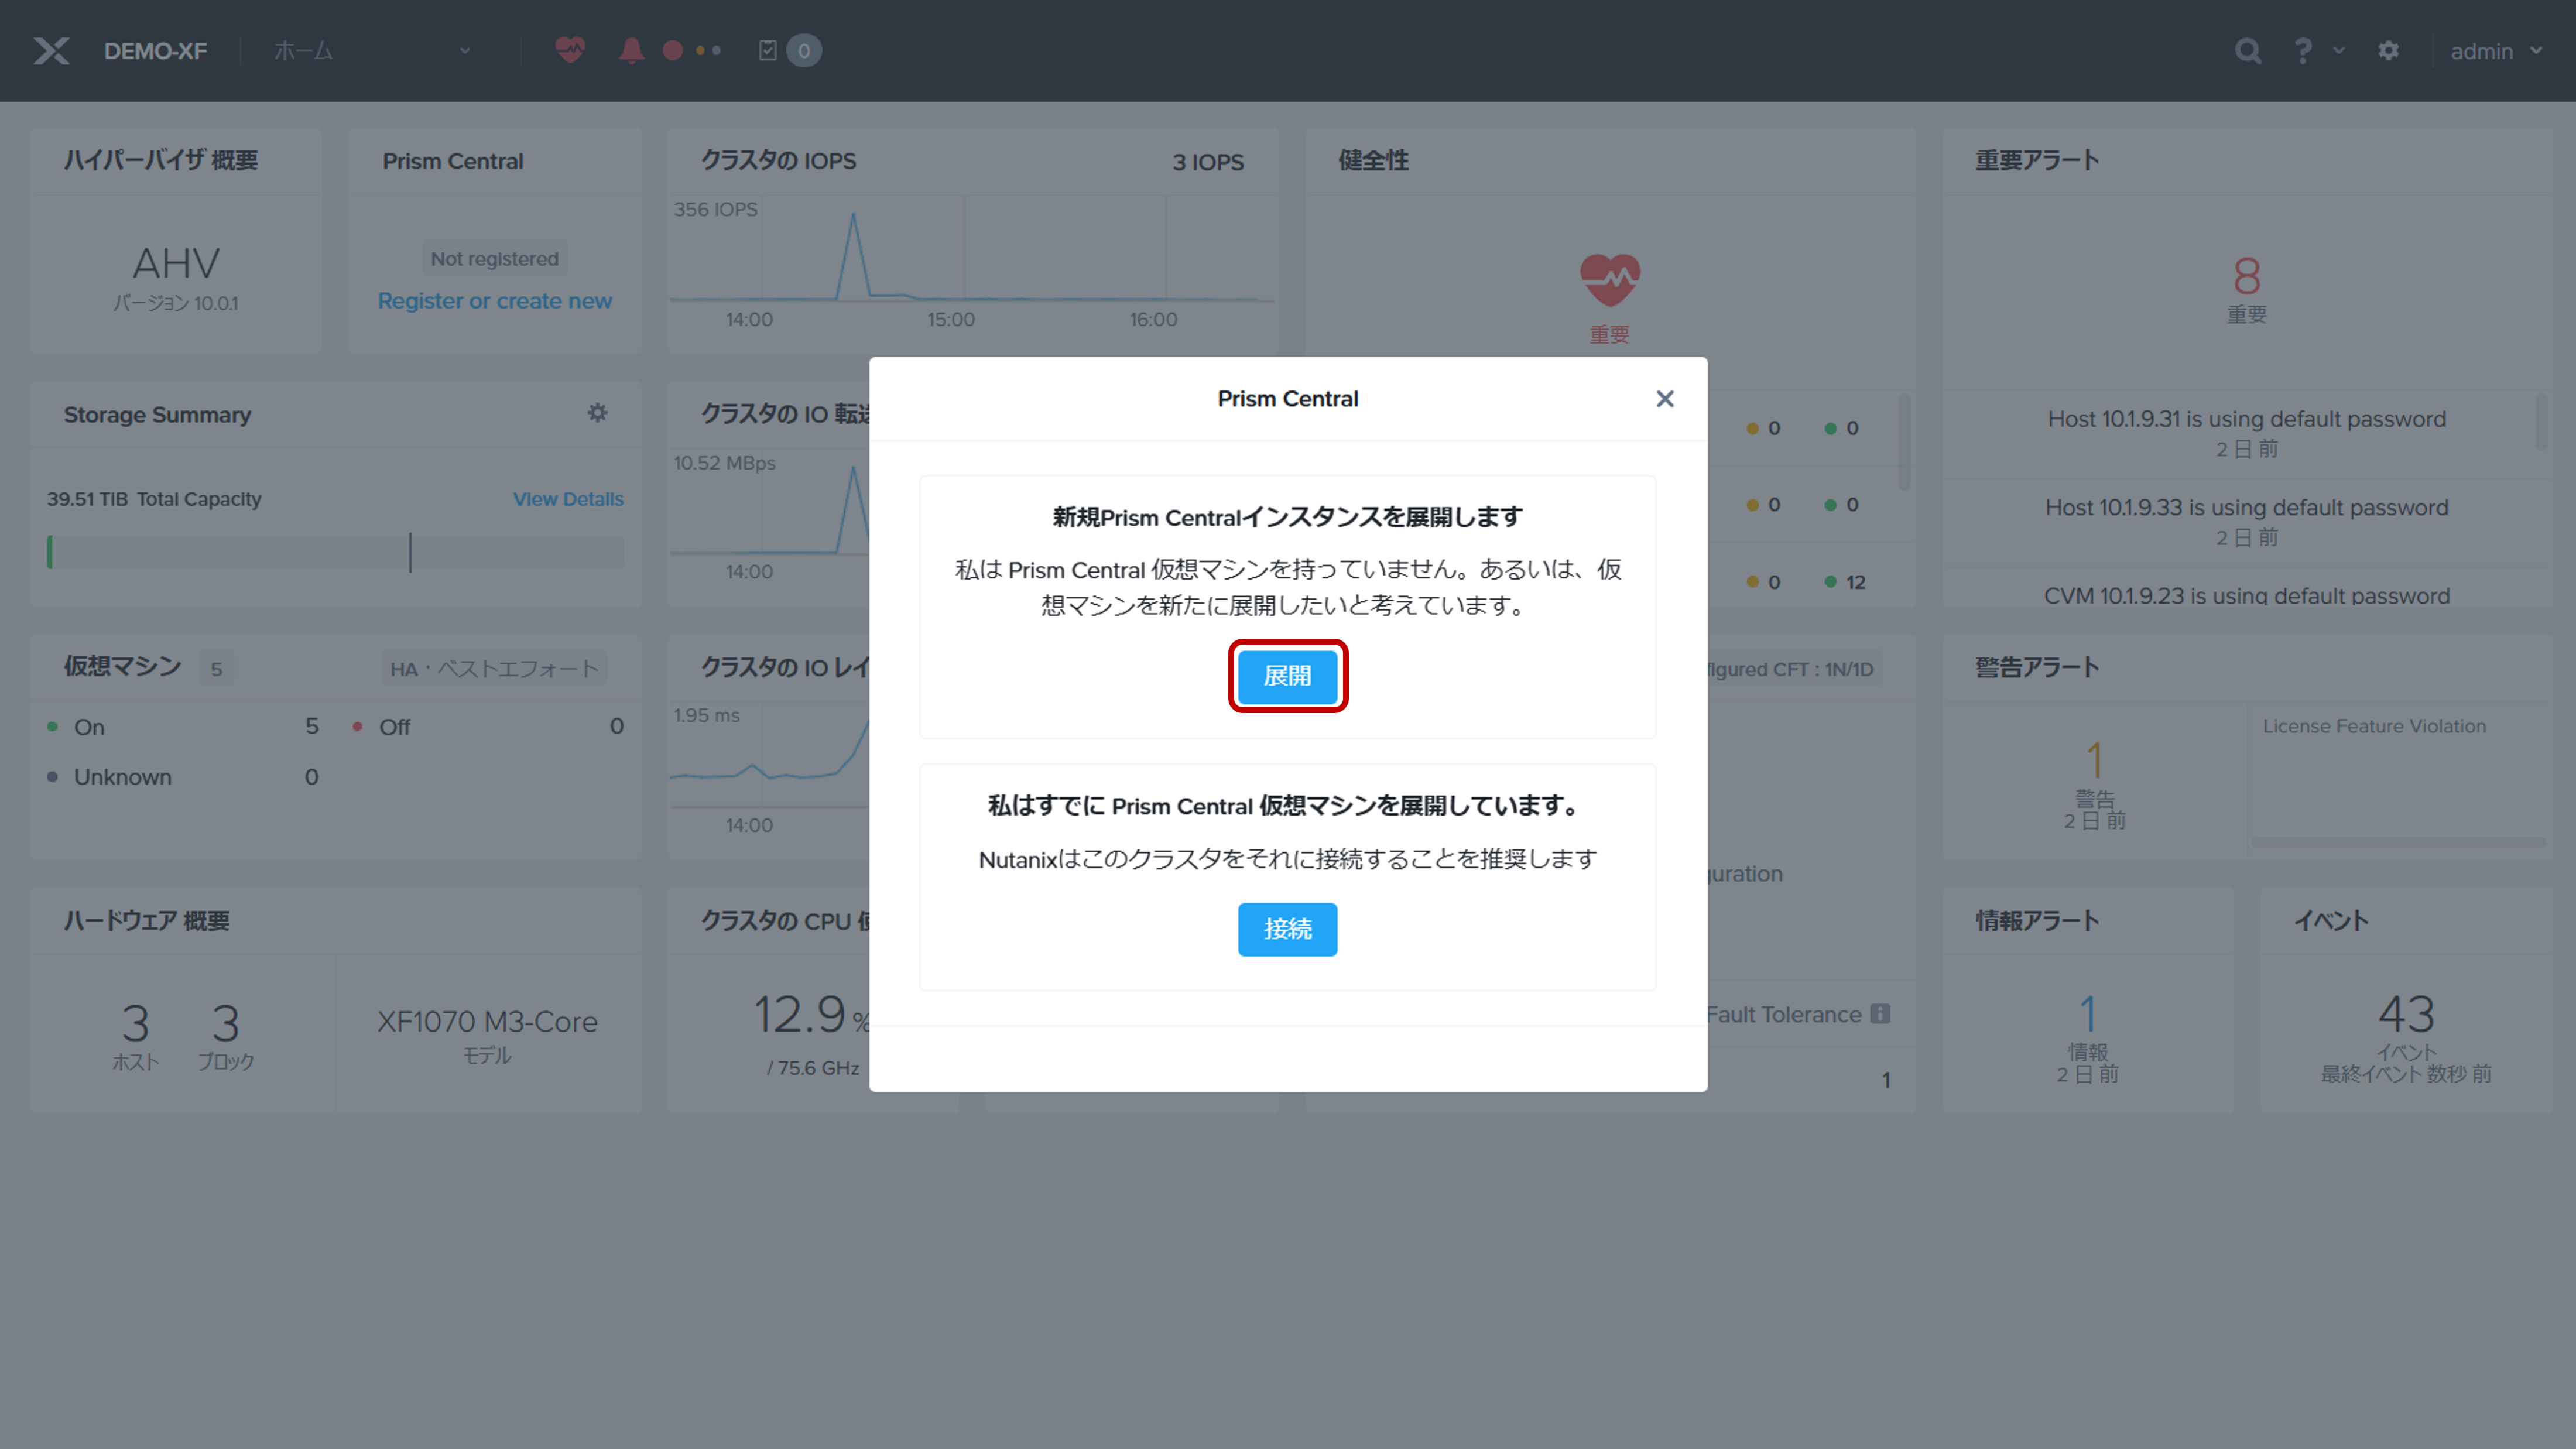
Task: Open the tasks checklist icon
Action: 768,50
